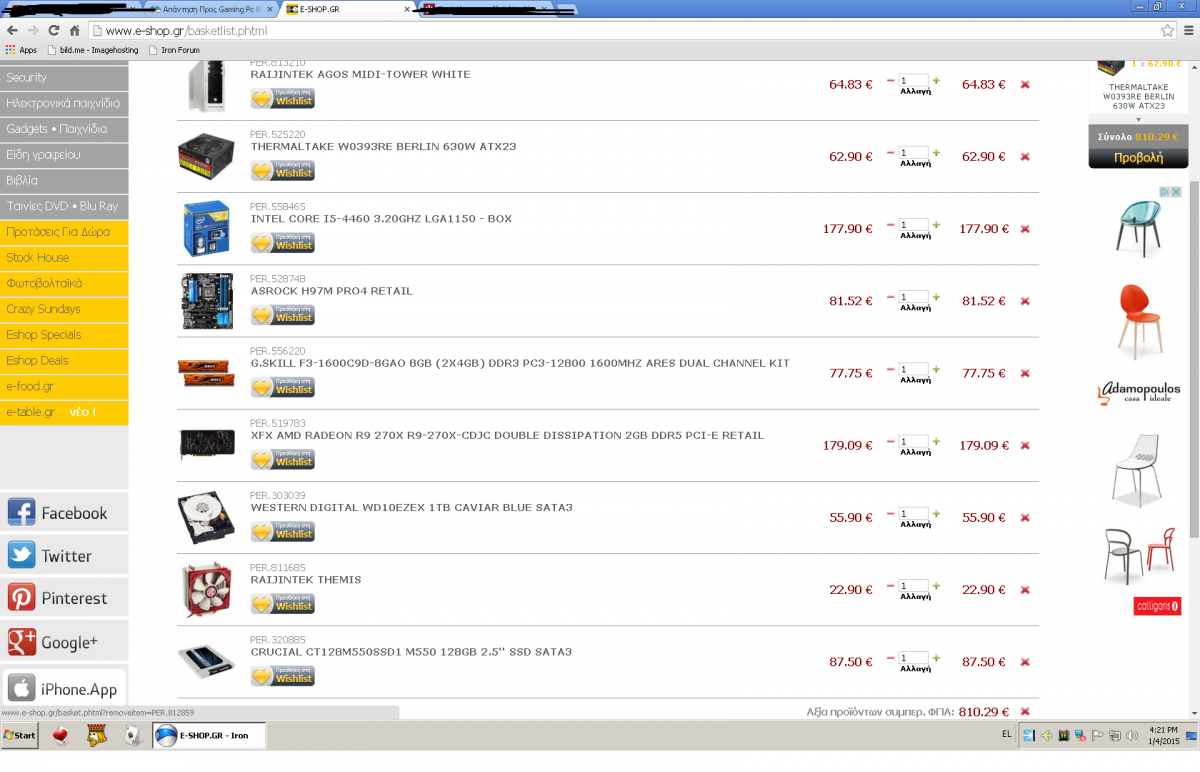Add Raijintek Themis to Wishlist
1200x772 pixels.
coord(283,604)
